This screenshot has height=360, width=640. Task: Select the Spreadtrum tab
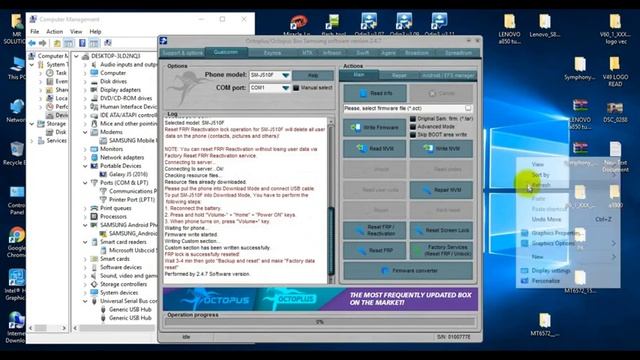458,53
